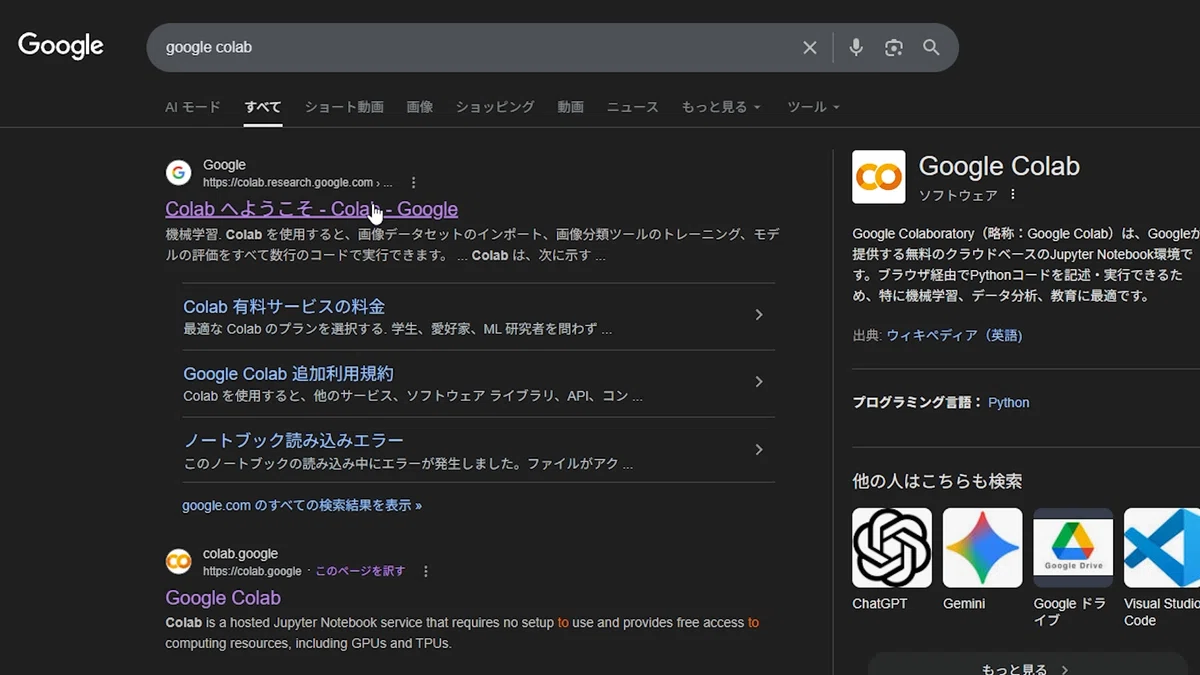Open the ショート動画 tab

344,107
